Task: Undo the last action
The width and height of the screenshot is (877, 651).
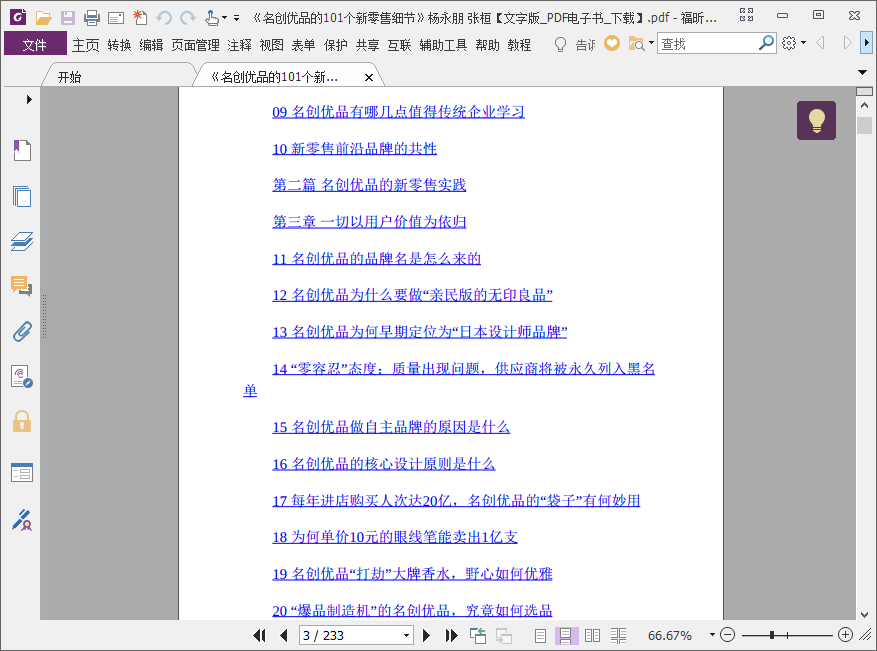Action: coord(164,18)
